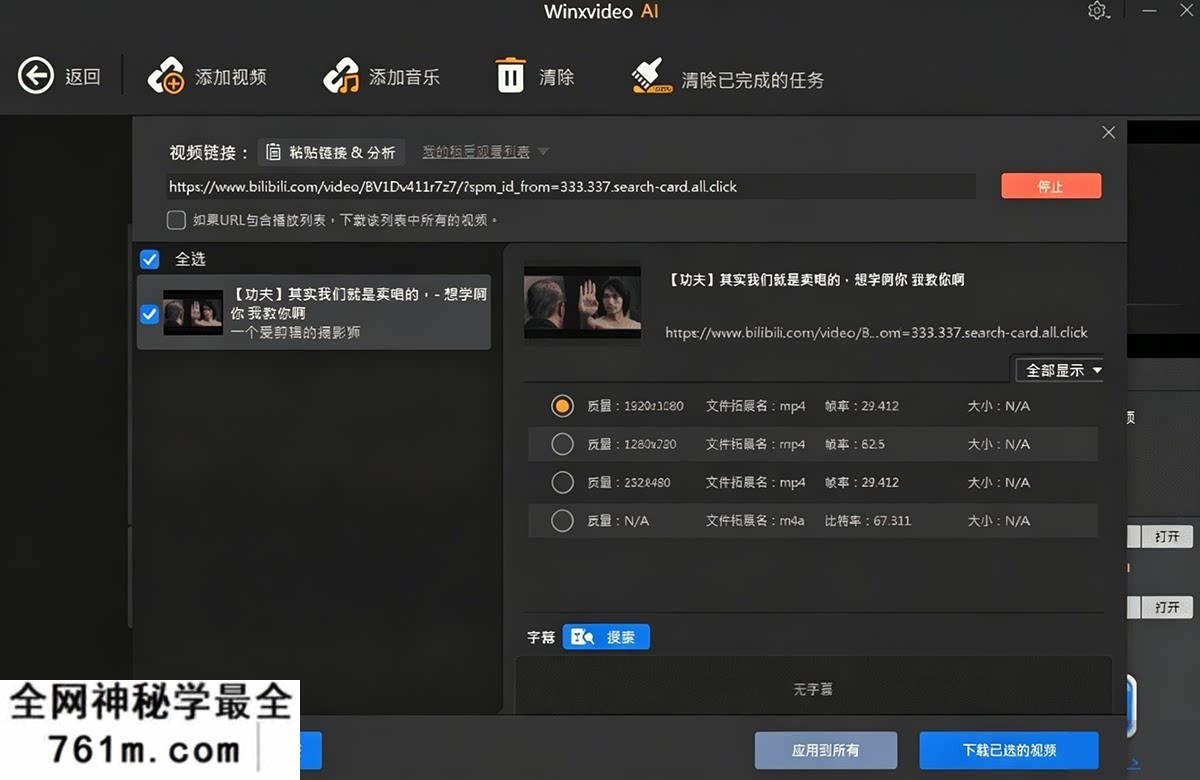Uncheck the 【功夫】 video item checkbox

pos(150,314)
